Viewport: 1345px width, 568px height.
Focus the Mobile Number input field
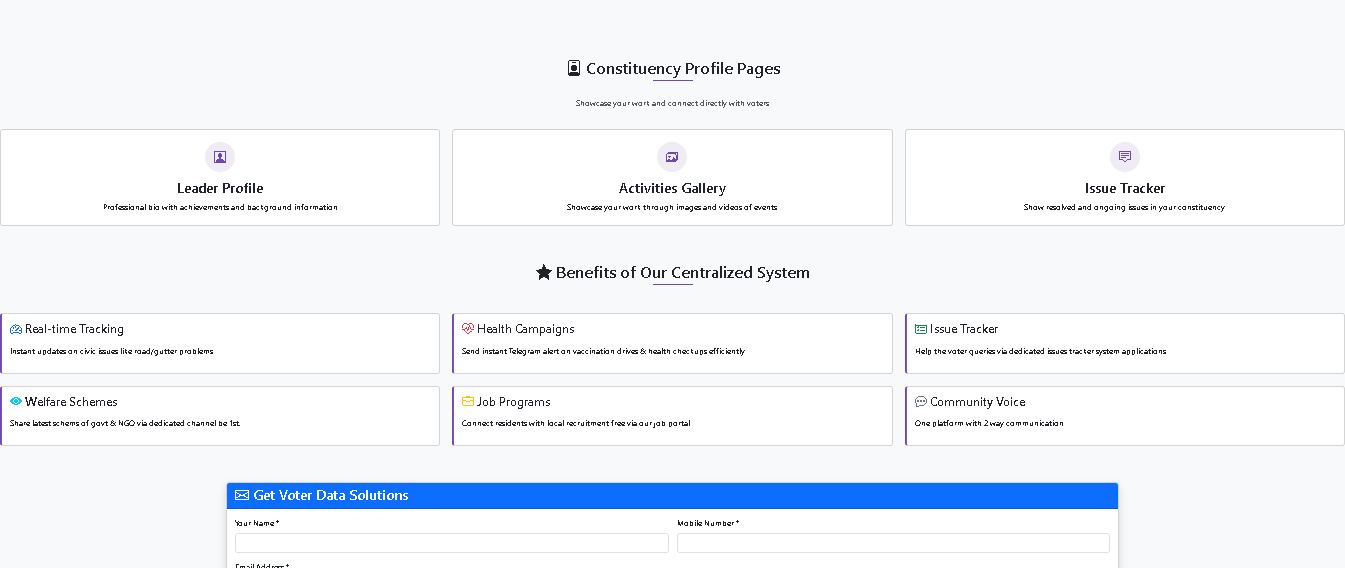[893, 543]
